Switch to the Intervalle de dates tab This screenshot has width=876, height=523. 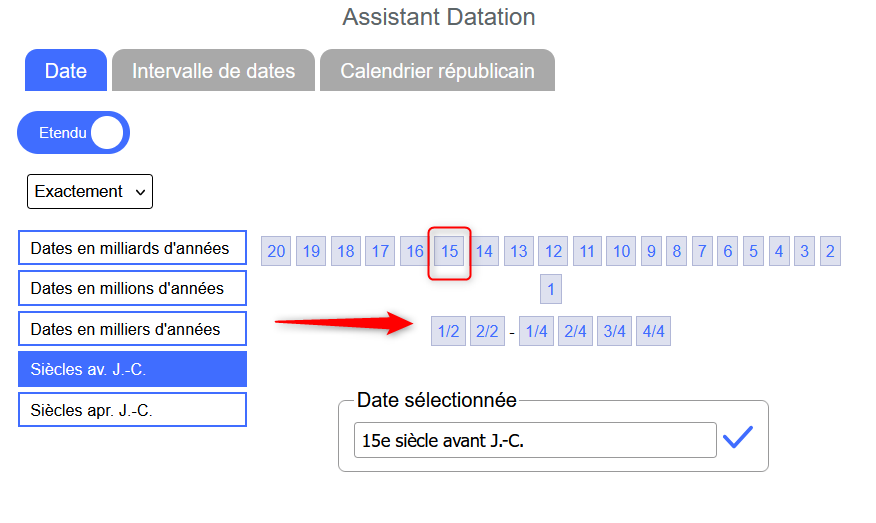click(213, 71)
